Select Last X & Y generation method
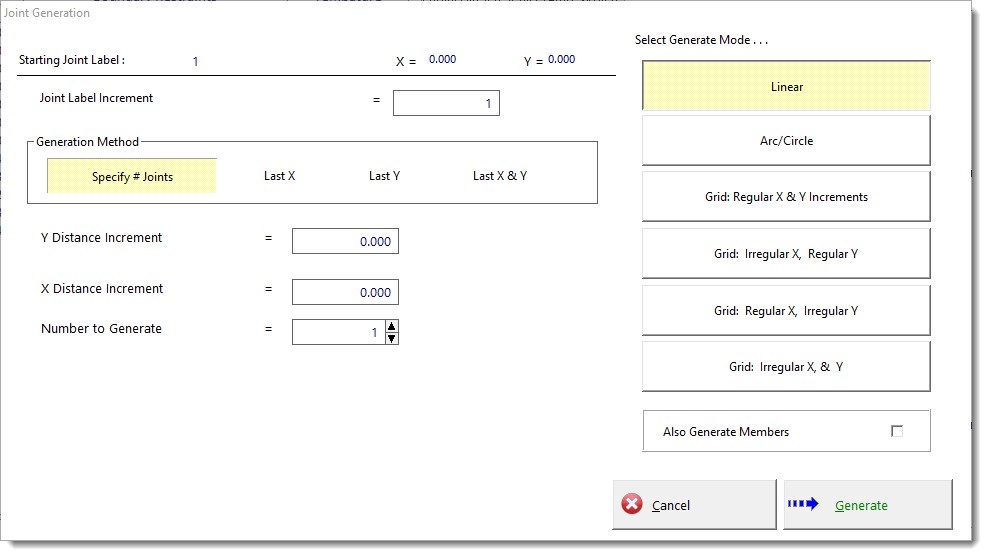Screen dimensions: 987x556 tap(499, 176)
